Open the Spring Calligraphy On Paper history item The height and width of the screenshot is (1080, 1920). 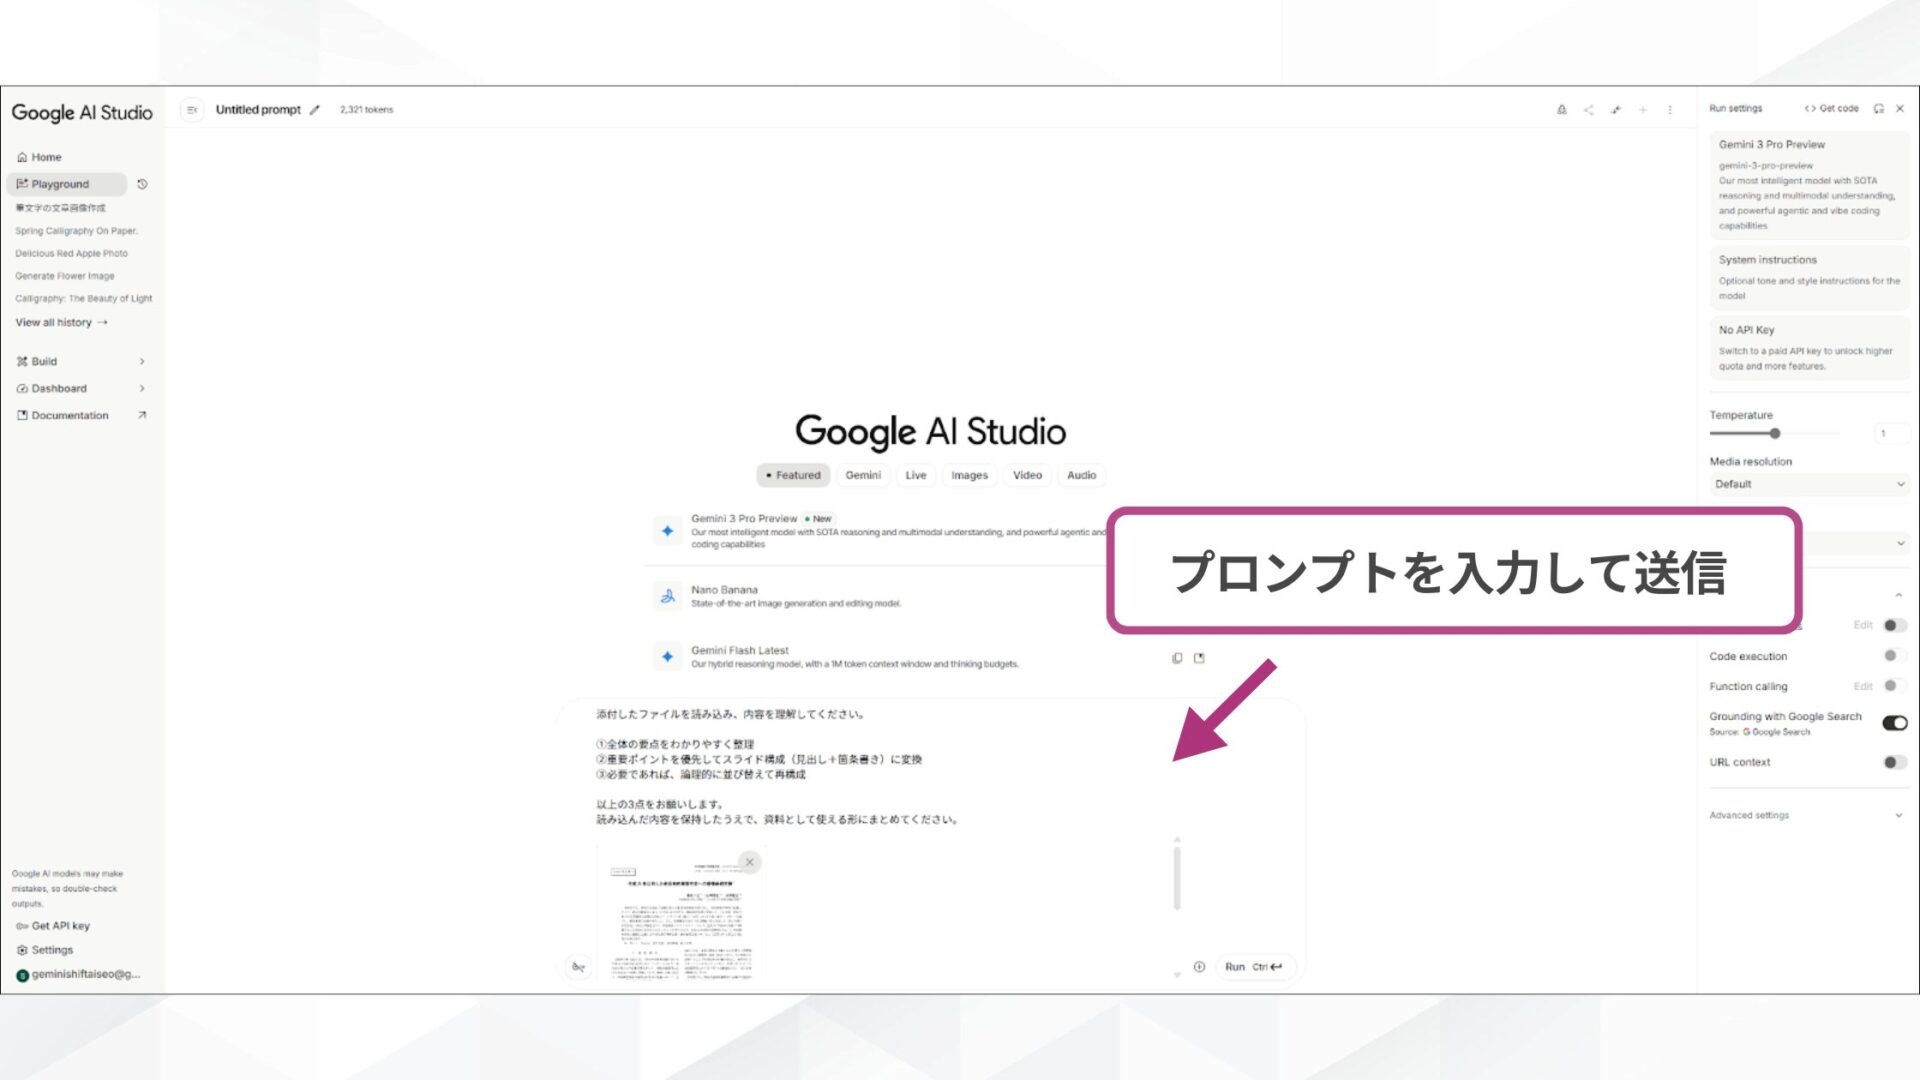pyautogui.click(x=75, y=230)
